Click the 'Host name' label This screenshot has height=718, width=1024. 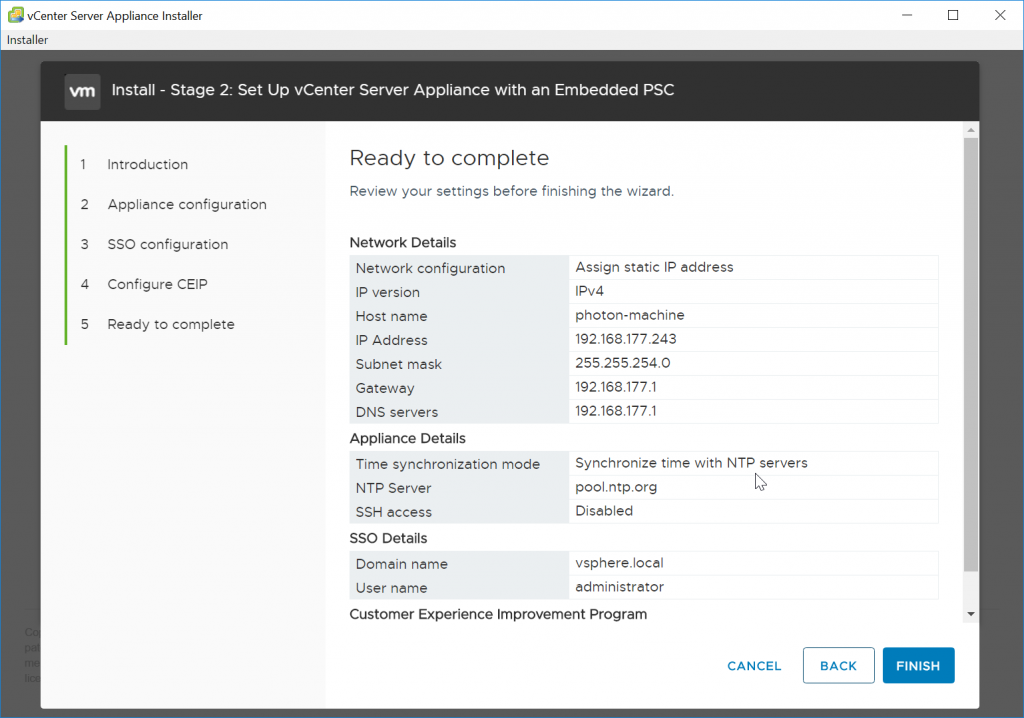click(391, 316)
